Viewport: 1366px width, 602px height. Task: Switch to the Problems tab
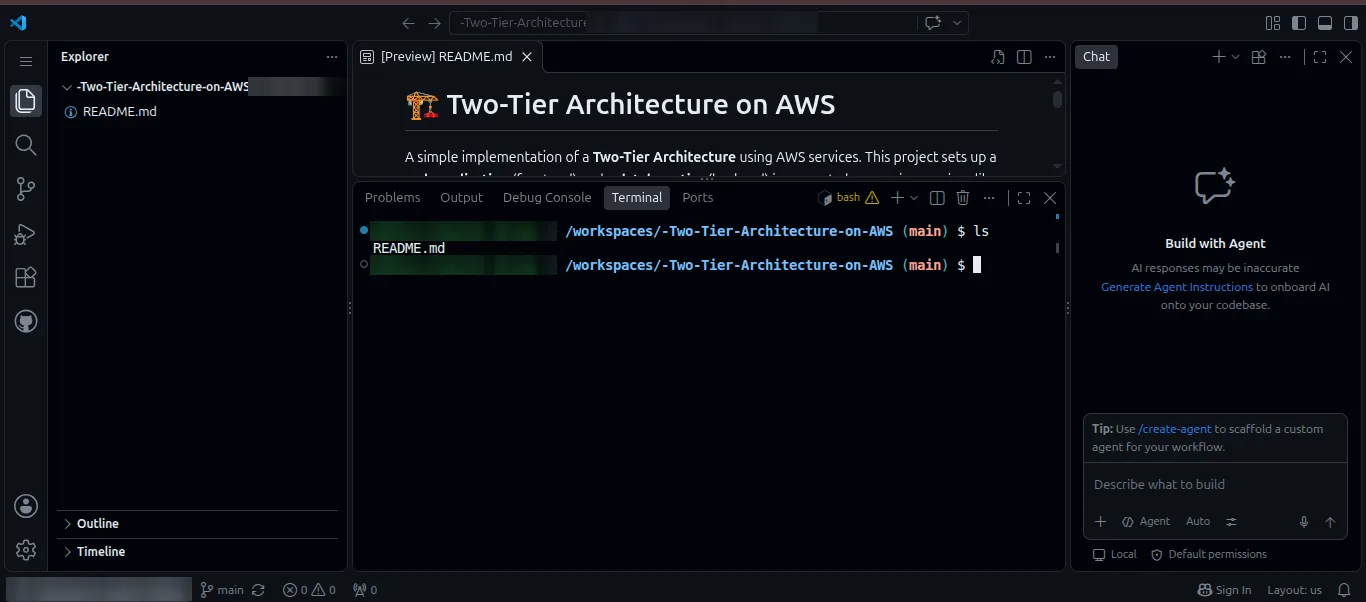click(x=392, y=198)
